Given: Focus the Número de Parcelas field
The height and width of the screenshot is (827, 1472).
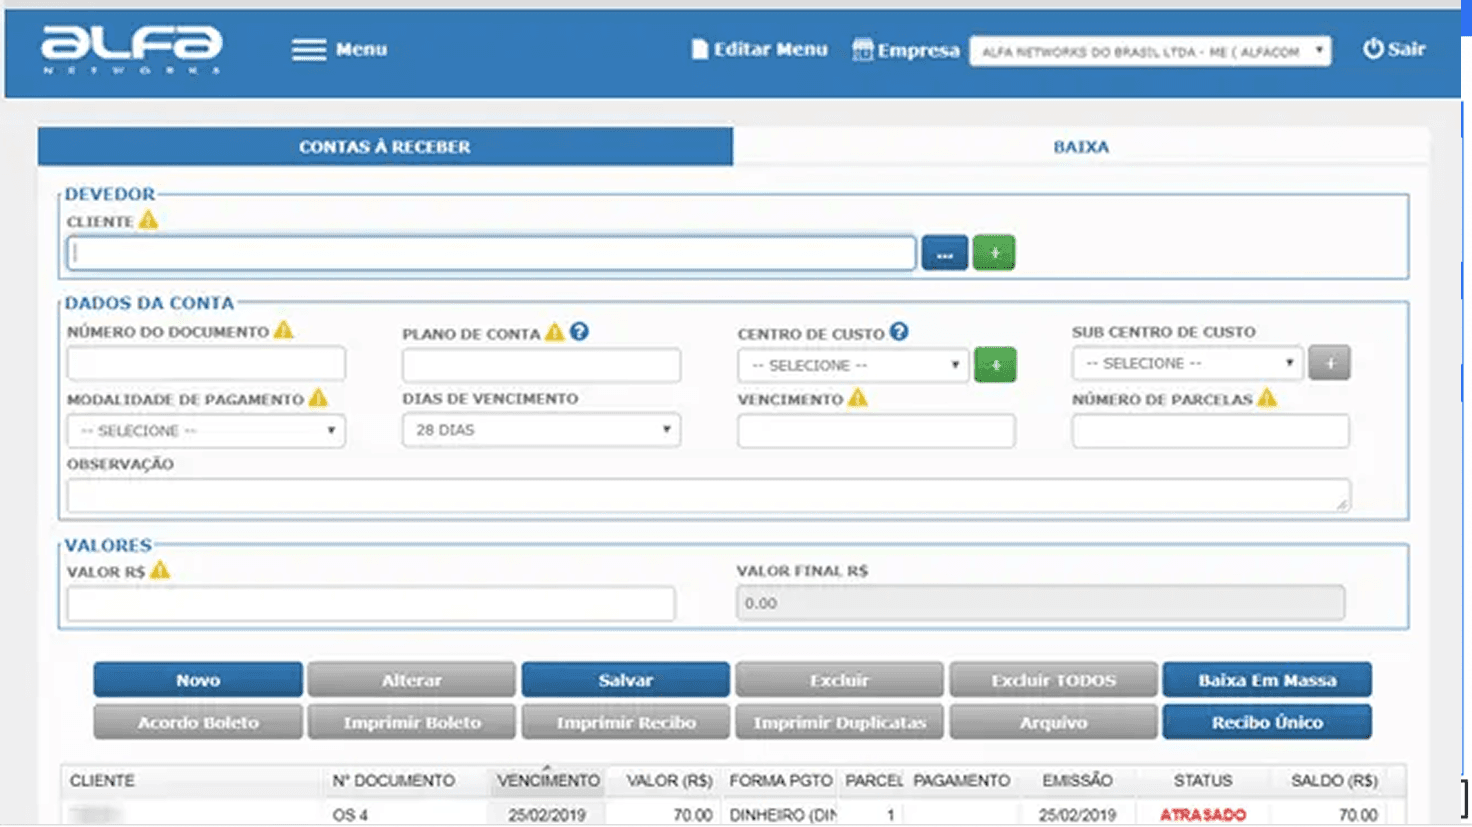Looking at the screenshot, I should [1210, 431].
